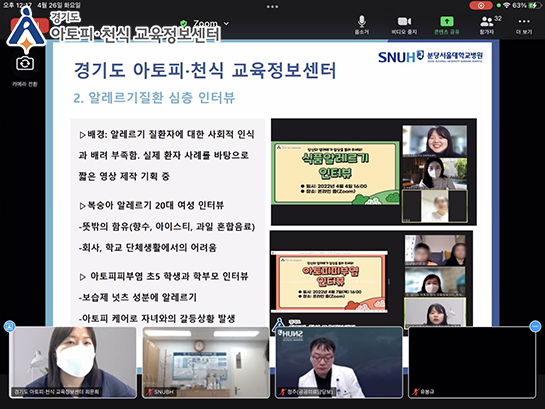Tap participant count 32 beside 참가자

tap(498, 18)
